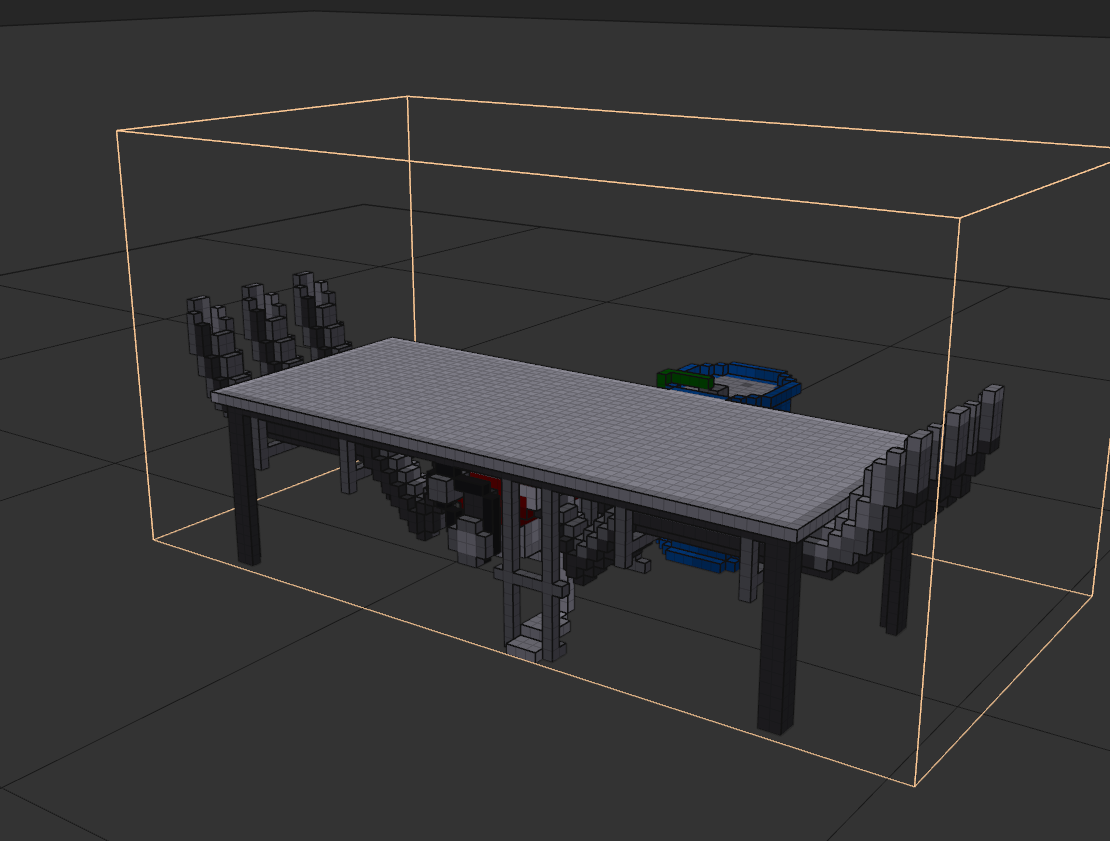The image size is (1110, 841).
Task: Select the middle chair back at far end
Action: pos(262,325)
